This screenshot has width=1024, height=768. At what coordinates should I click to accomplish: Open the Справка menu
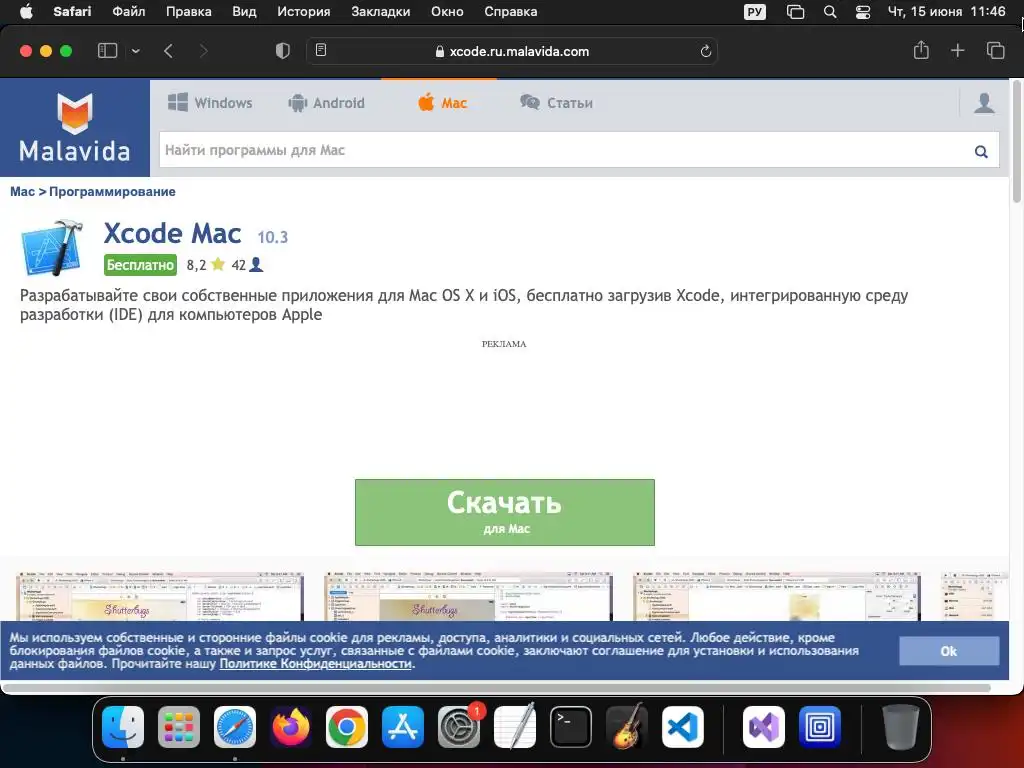click(x=511, y=12)
